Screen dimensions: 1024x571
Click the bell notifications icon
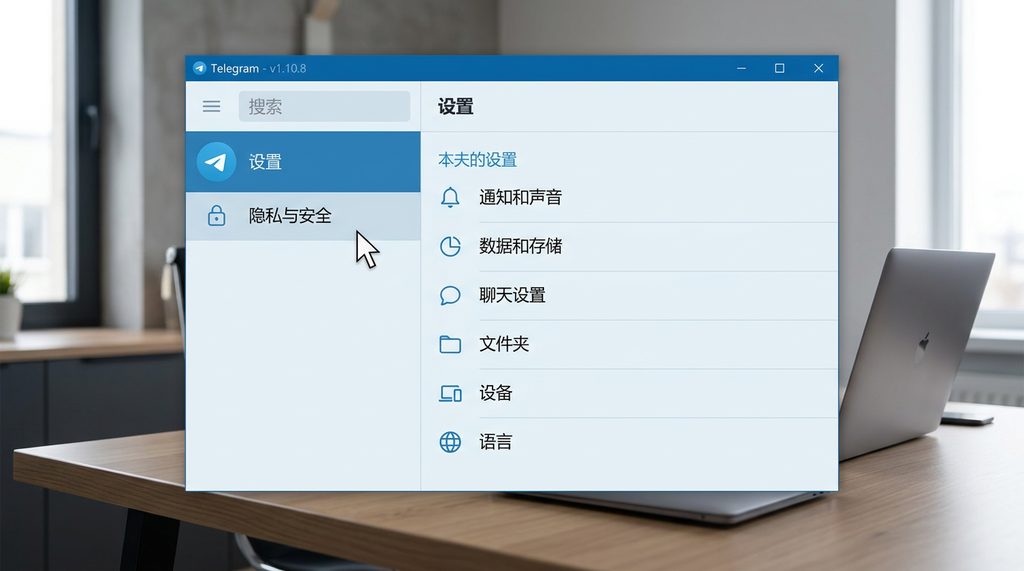pyautogui.click(x=450, y=197)
